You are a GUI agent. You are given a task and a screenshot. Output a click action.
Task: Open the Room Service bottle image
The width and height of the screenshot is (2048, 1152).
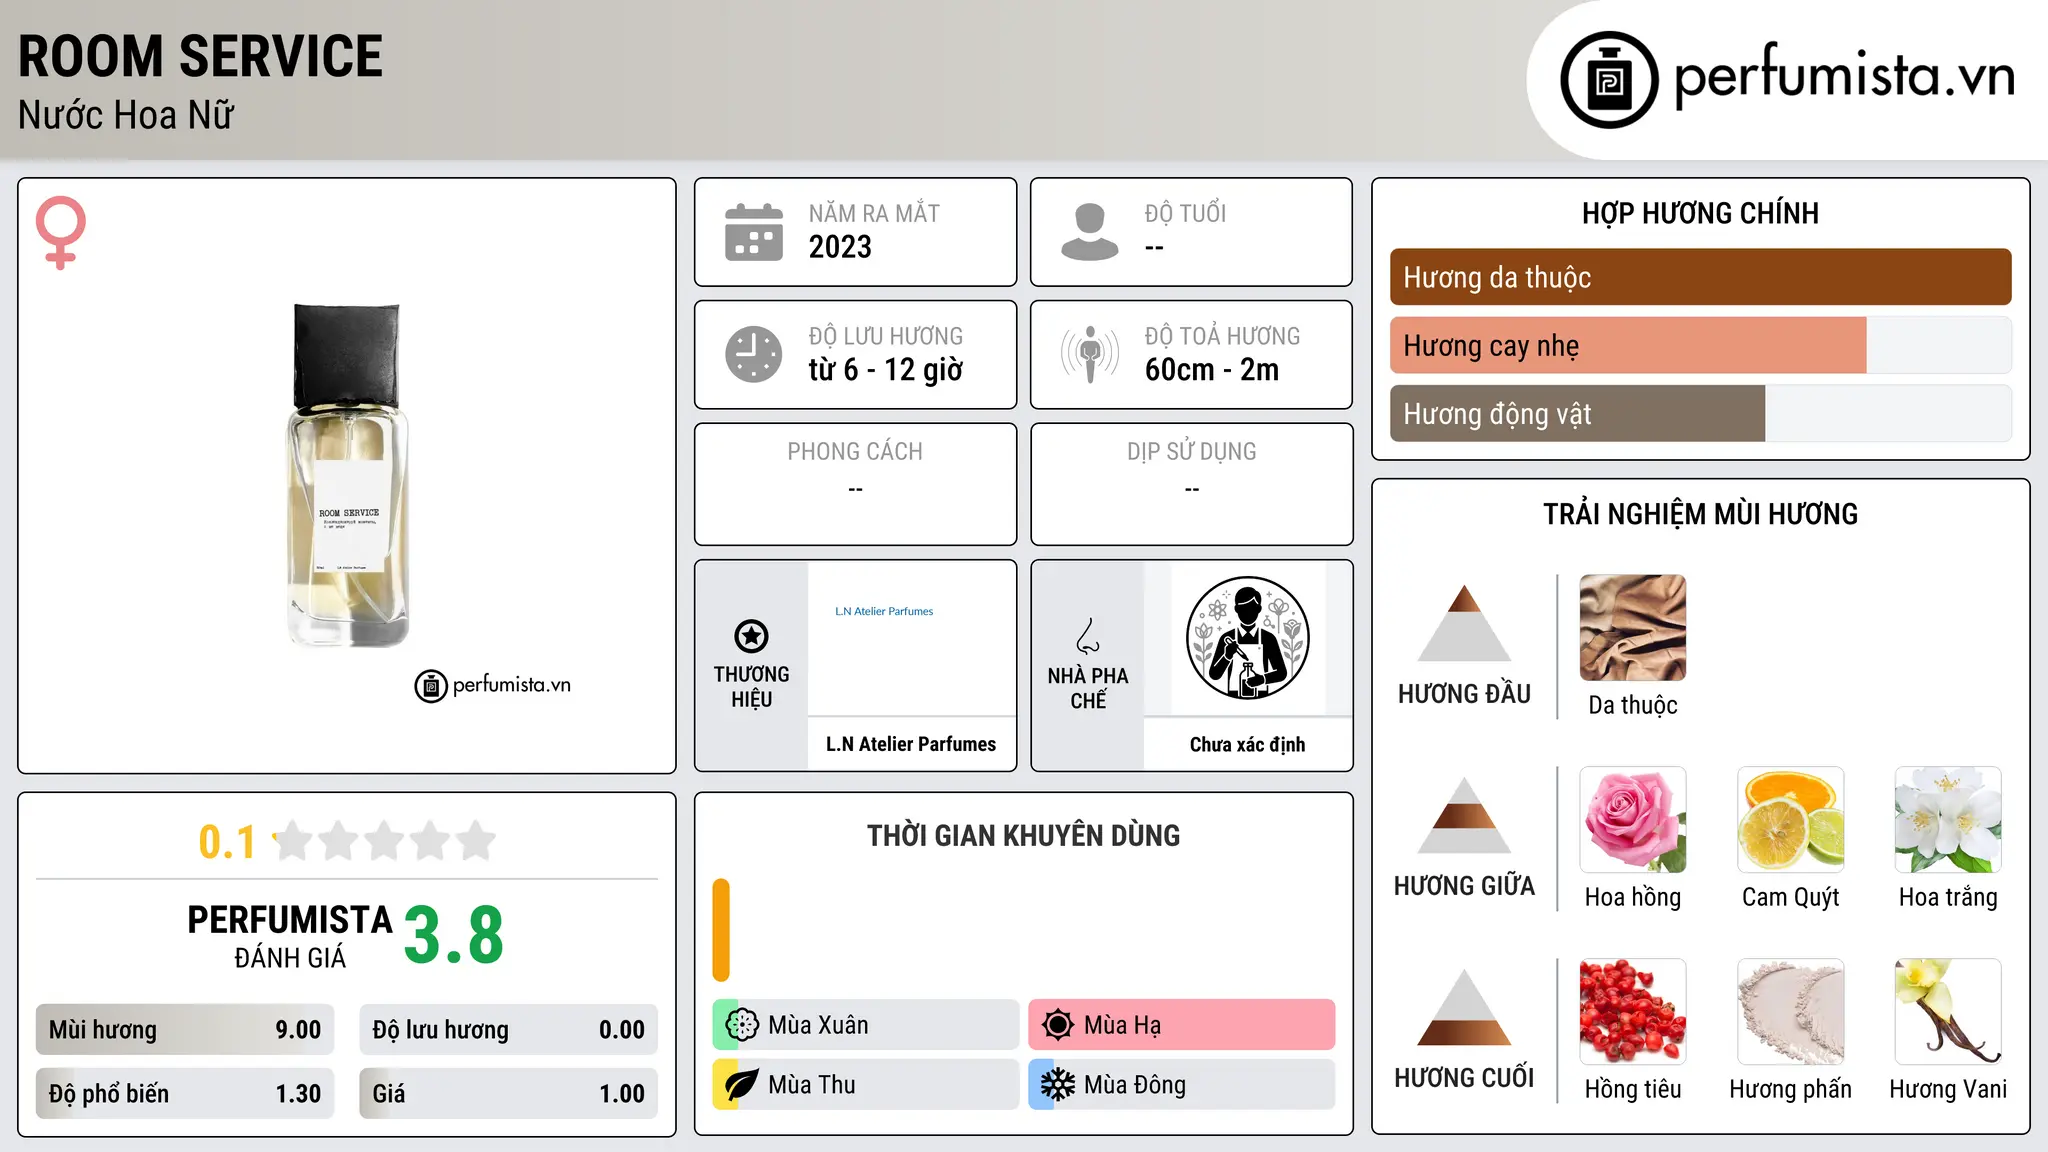pyautogui.click(x=348, y=475)
